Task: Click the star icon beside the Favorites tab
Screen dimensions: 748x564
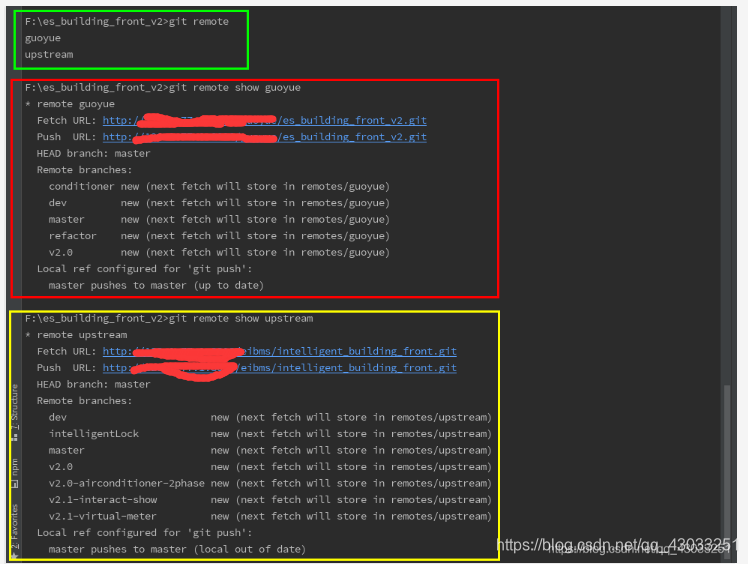Action: tap(14, 555)
